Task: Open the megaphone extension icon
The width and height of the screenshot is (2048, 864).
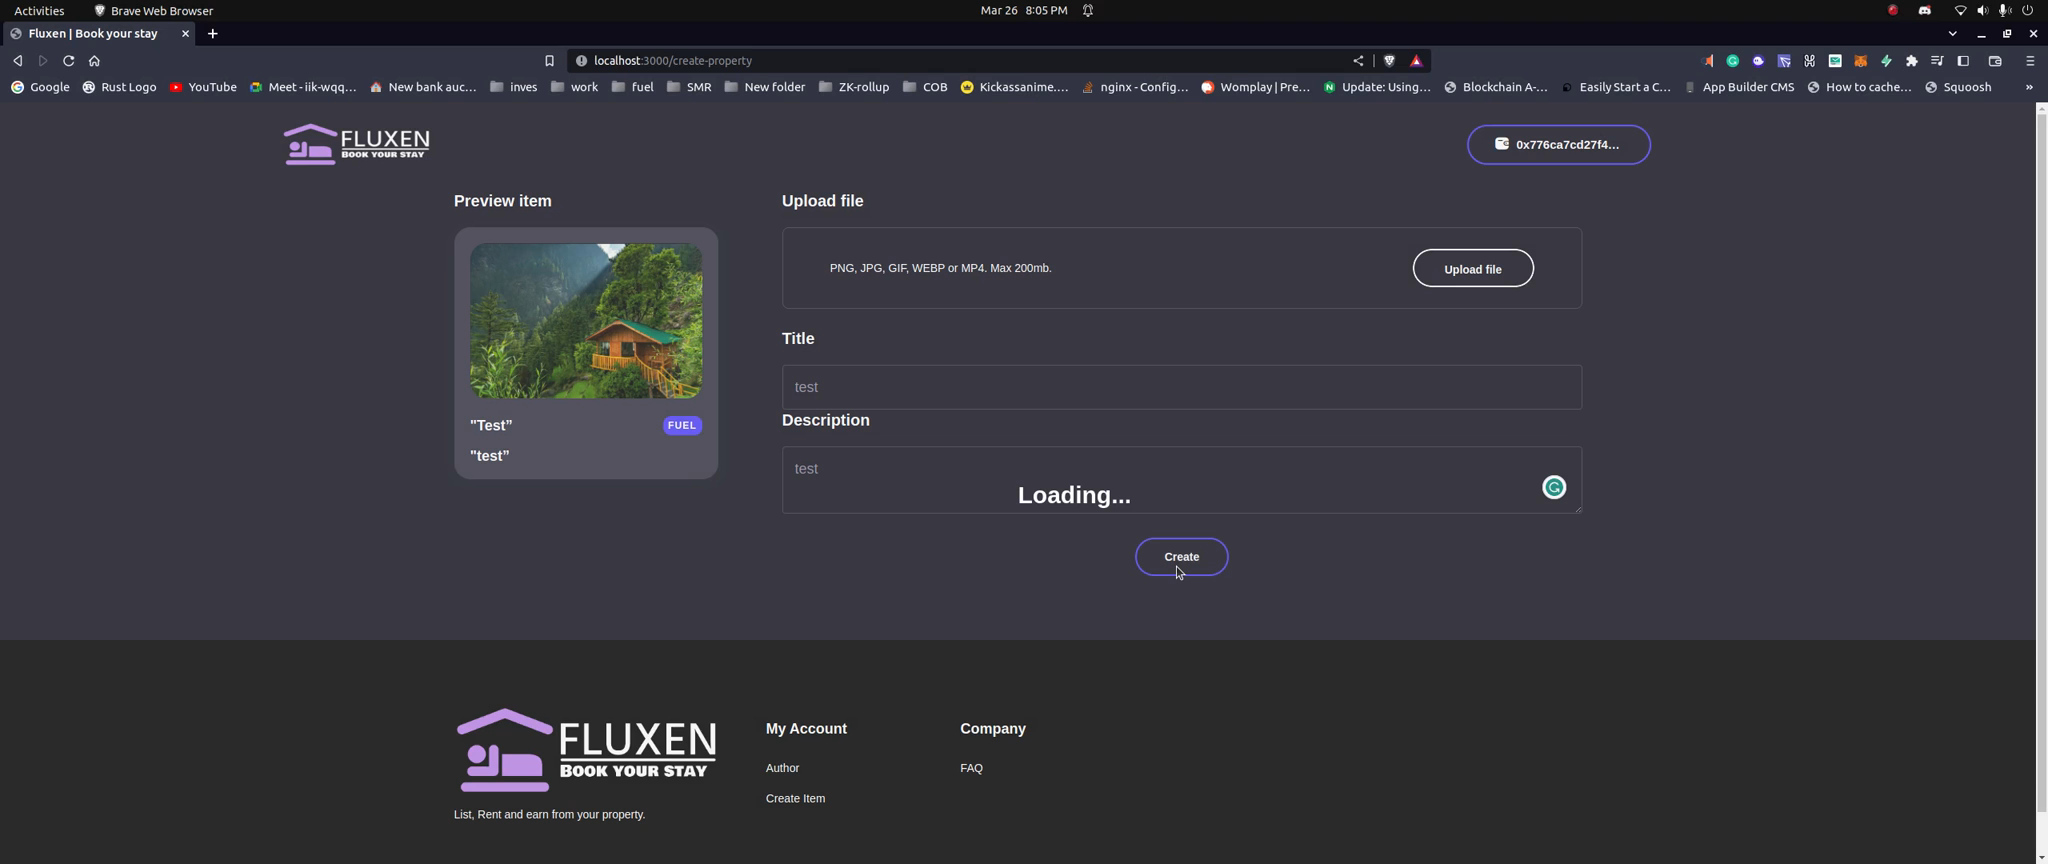Action: coord(1707,61)
